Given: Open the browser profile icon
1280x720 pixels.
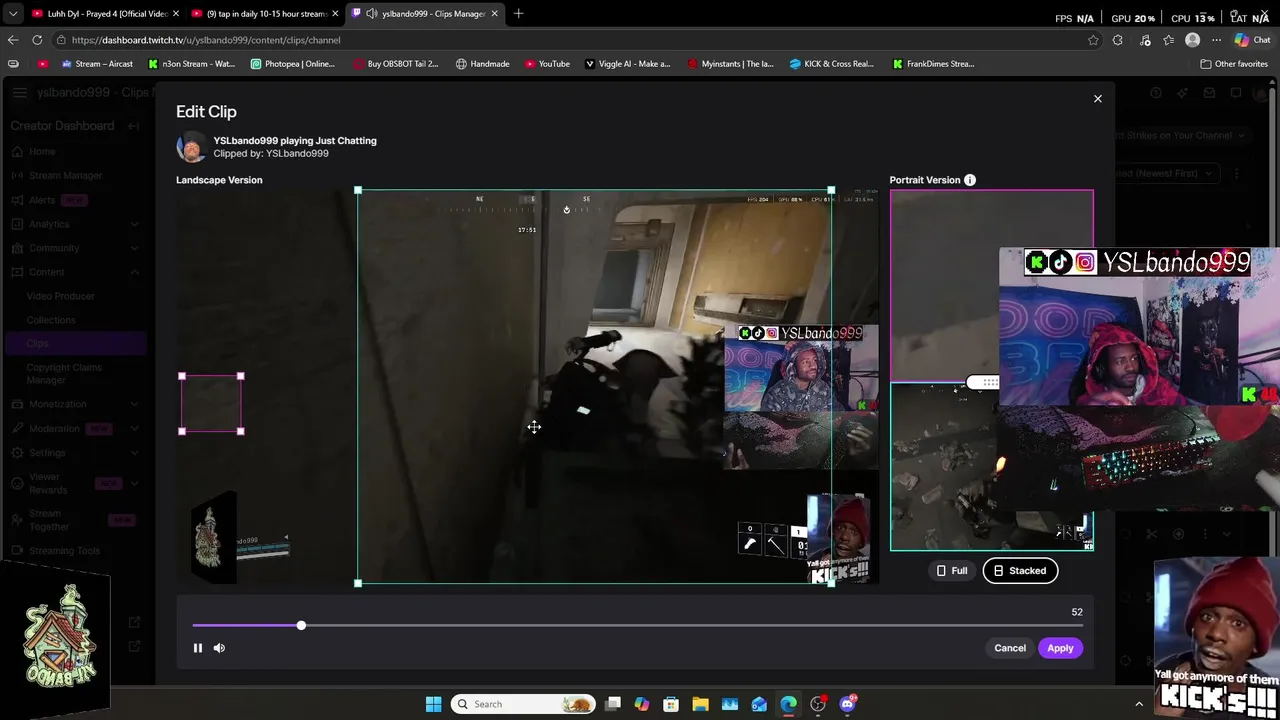Looking at the screenshot, I should click(1192, 40).
